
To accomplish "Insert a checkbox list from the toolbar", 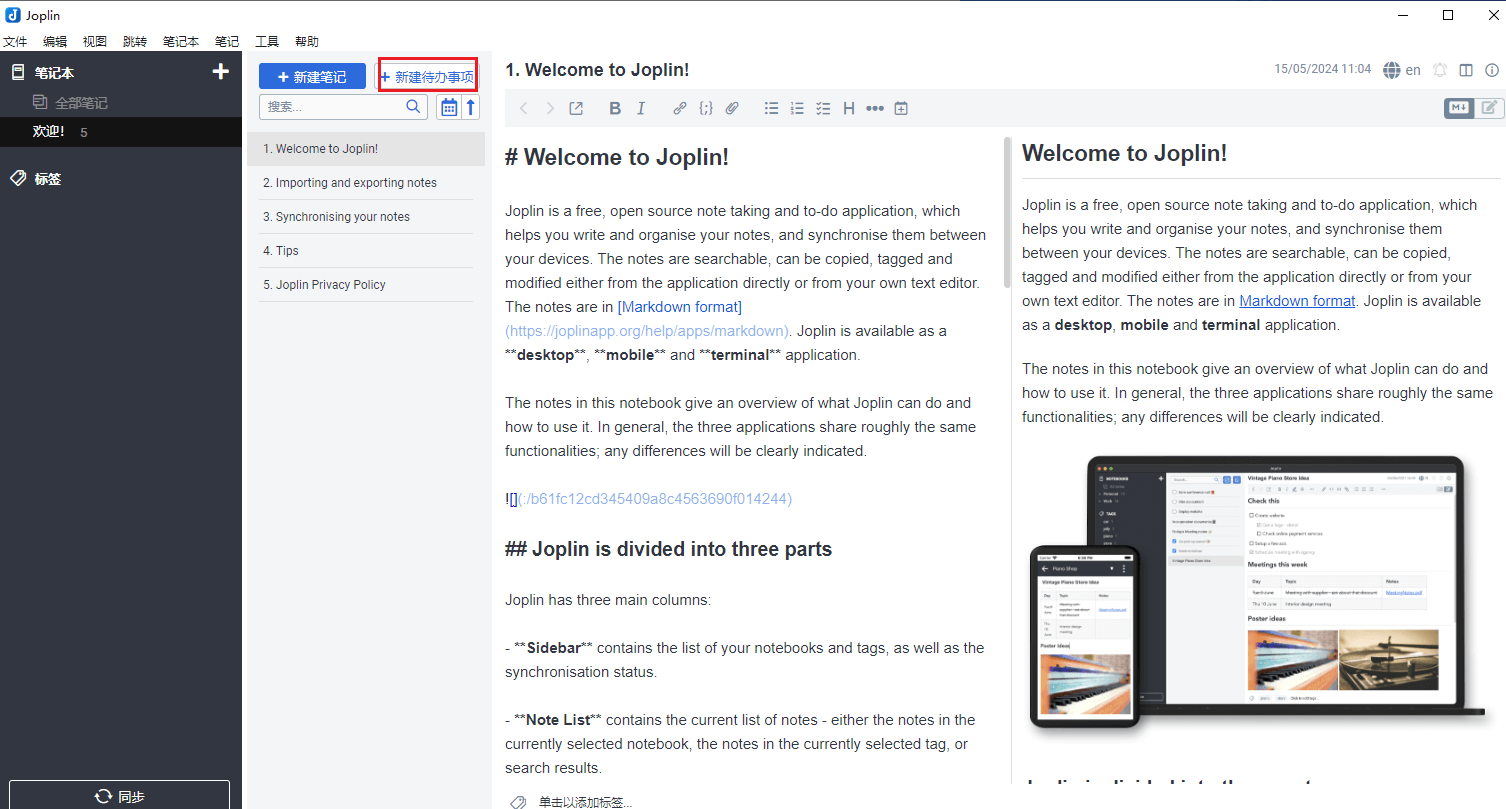I will click(x=823, y=109).
